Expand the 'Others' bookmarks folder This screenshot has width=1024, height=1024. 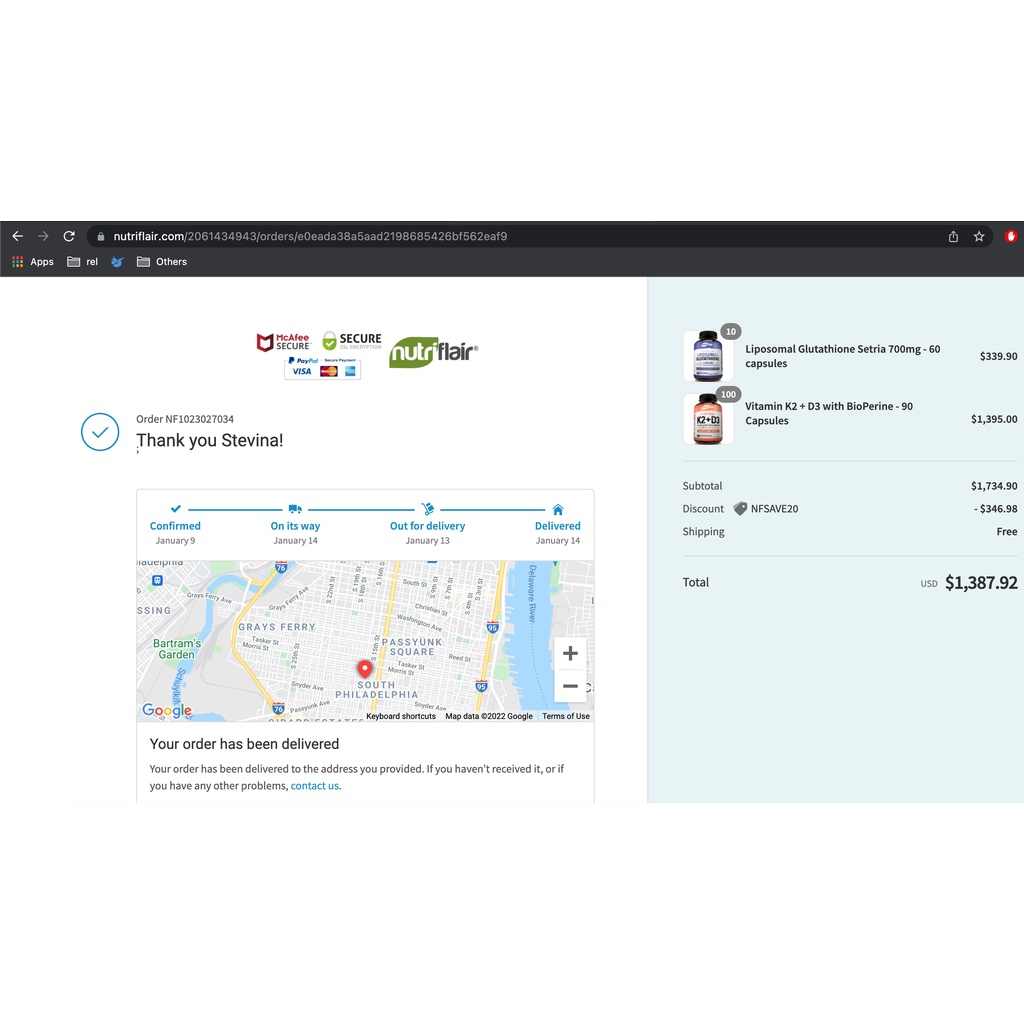161,262
